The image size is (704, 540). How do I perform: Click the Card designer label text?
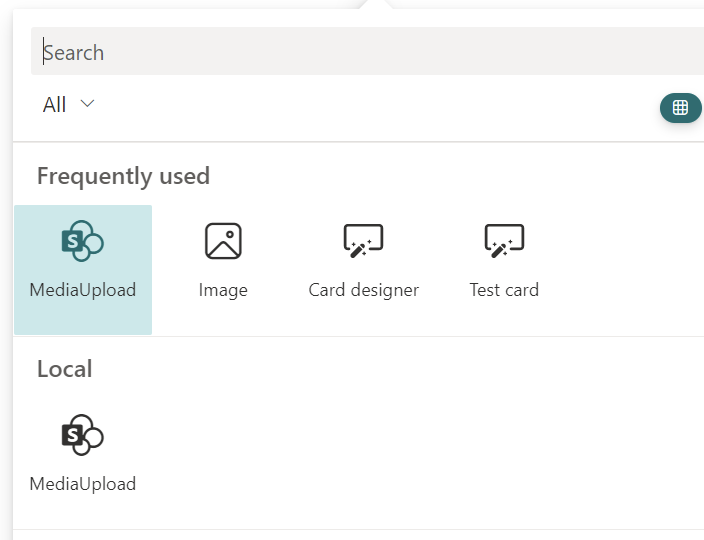[x=363, y=290]
